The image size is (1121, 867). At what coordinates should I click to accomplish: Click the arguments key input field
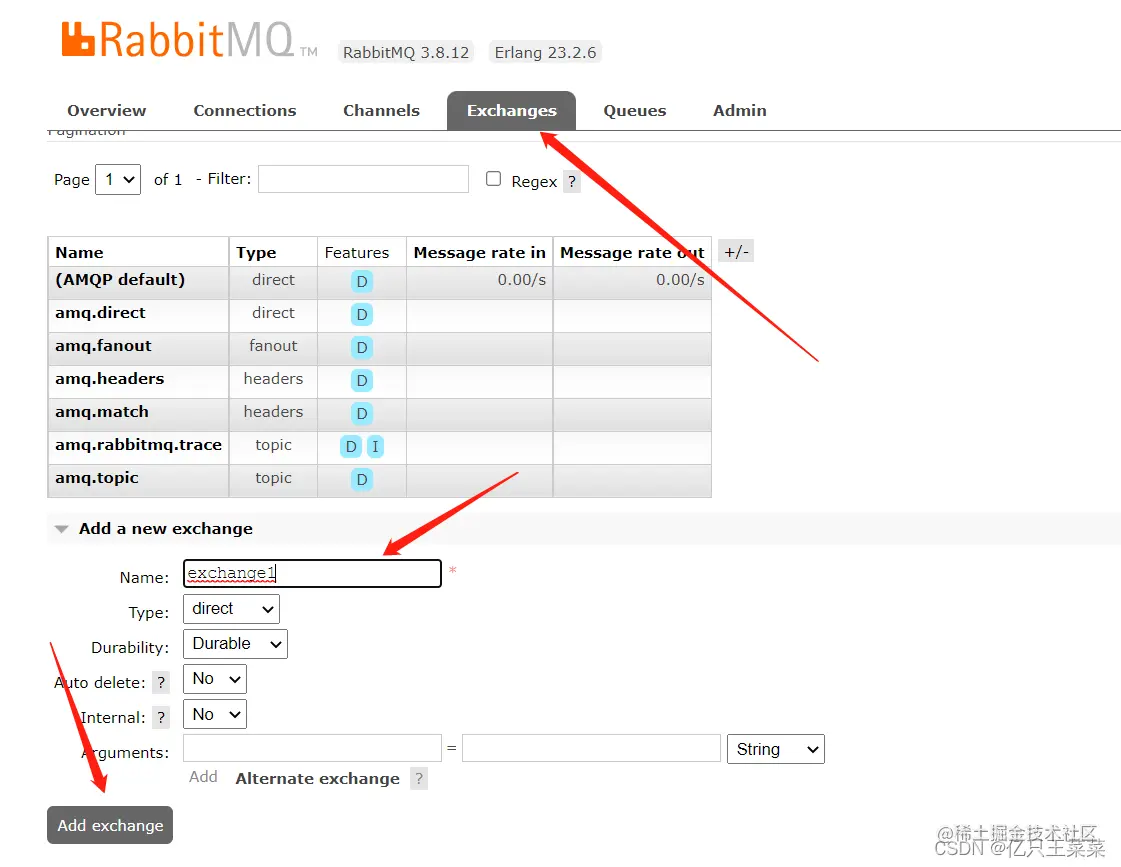pos(312,748)
